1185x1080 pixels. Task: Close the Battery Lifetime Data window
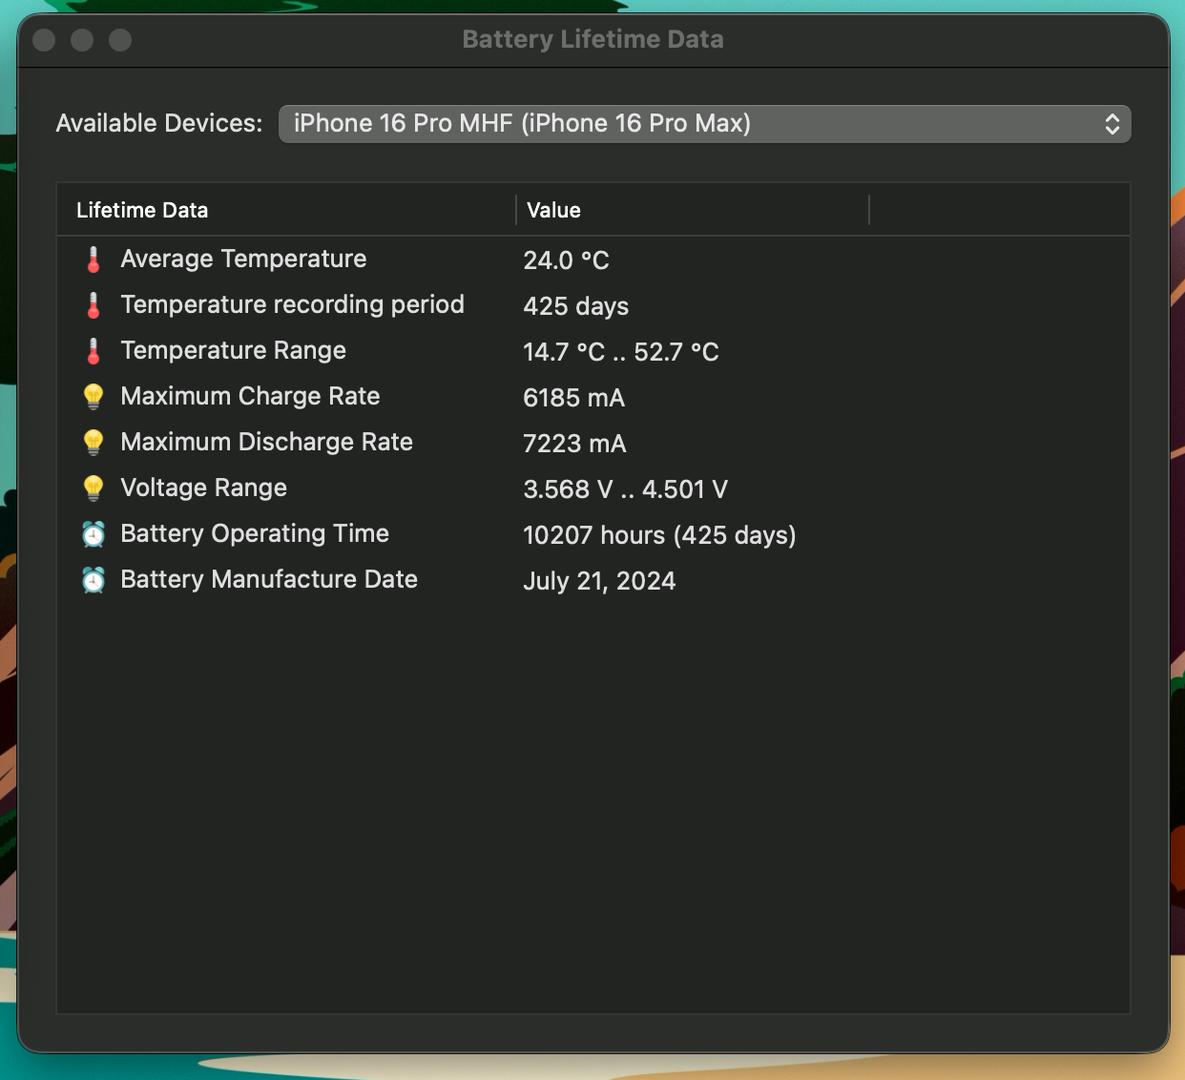(x=44, y=40)
